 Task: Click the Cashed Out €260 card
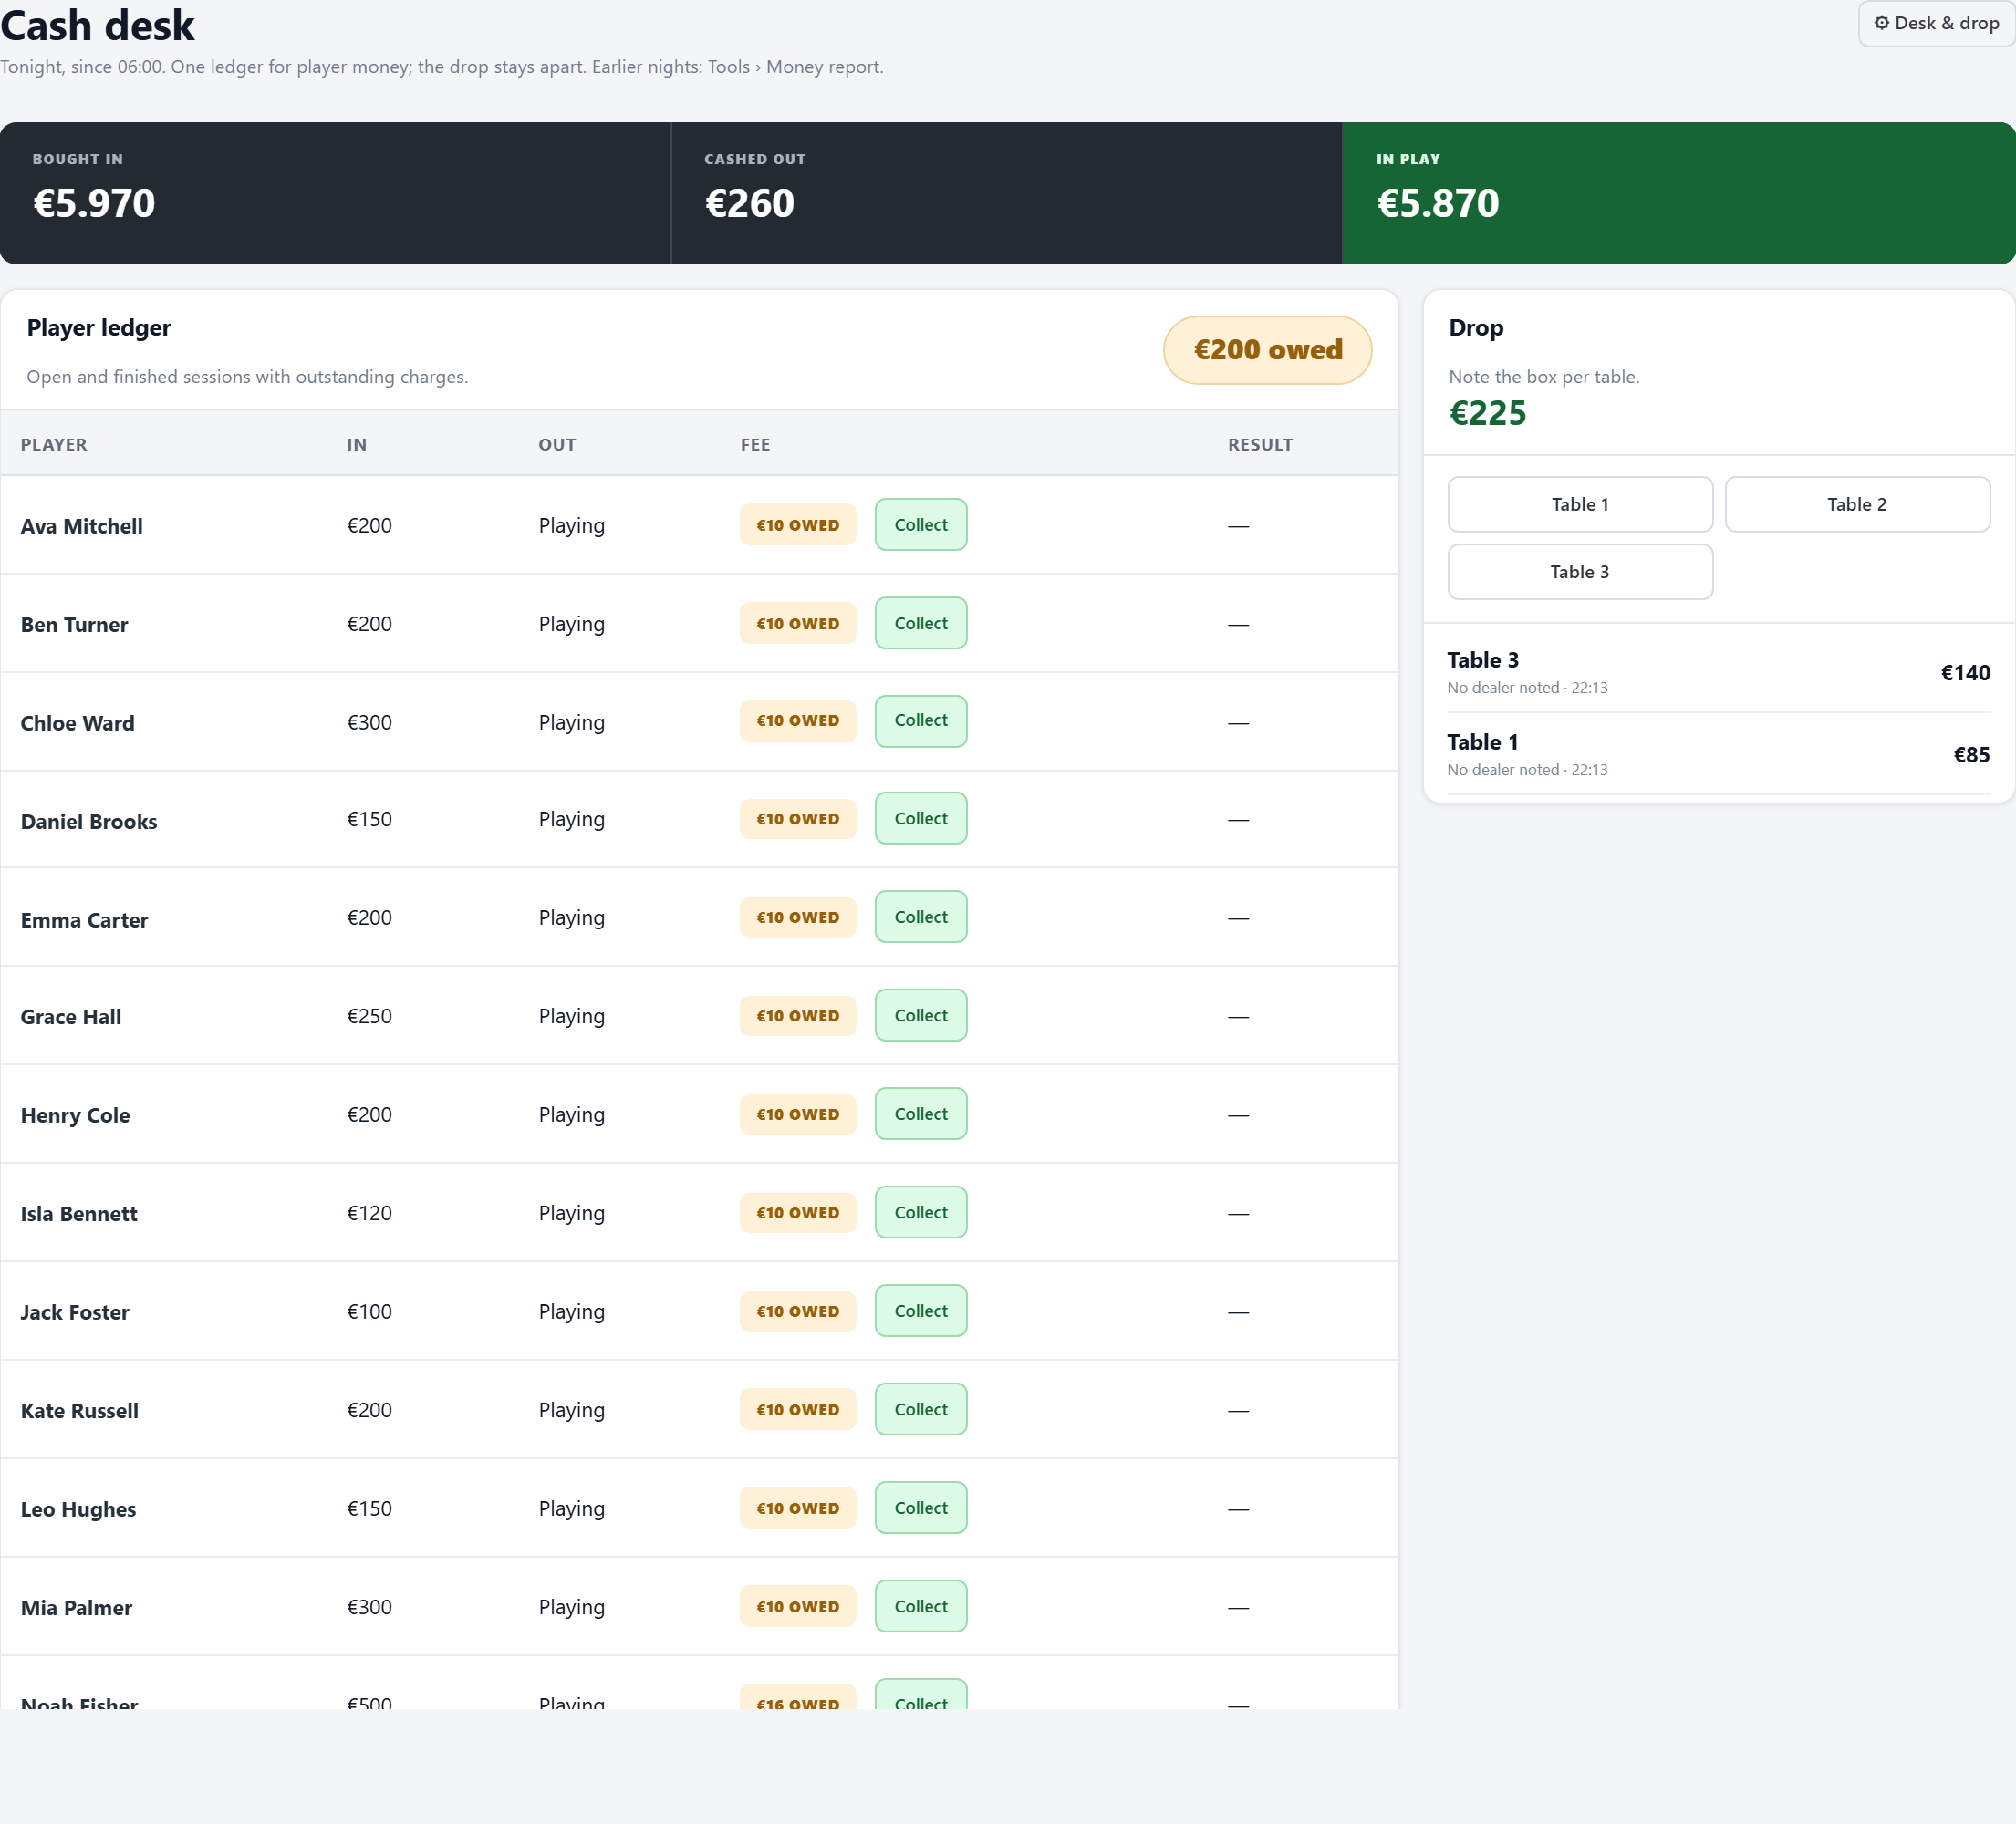pyautogui.click(x=1006, y=193)
